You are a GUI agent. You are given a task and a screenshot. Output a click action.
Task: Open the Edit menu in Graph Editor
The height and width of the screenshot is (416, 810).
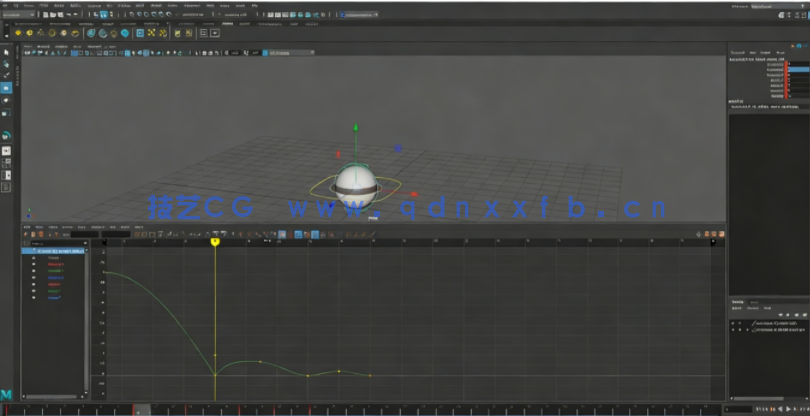tap(28, 227)
